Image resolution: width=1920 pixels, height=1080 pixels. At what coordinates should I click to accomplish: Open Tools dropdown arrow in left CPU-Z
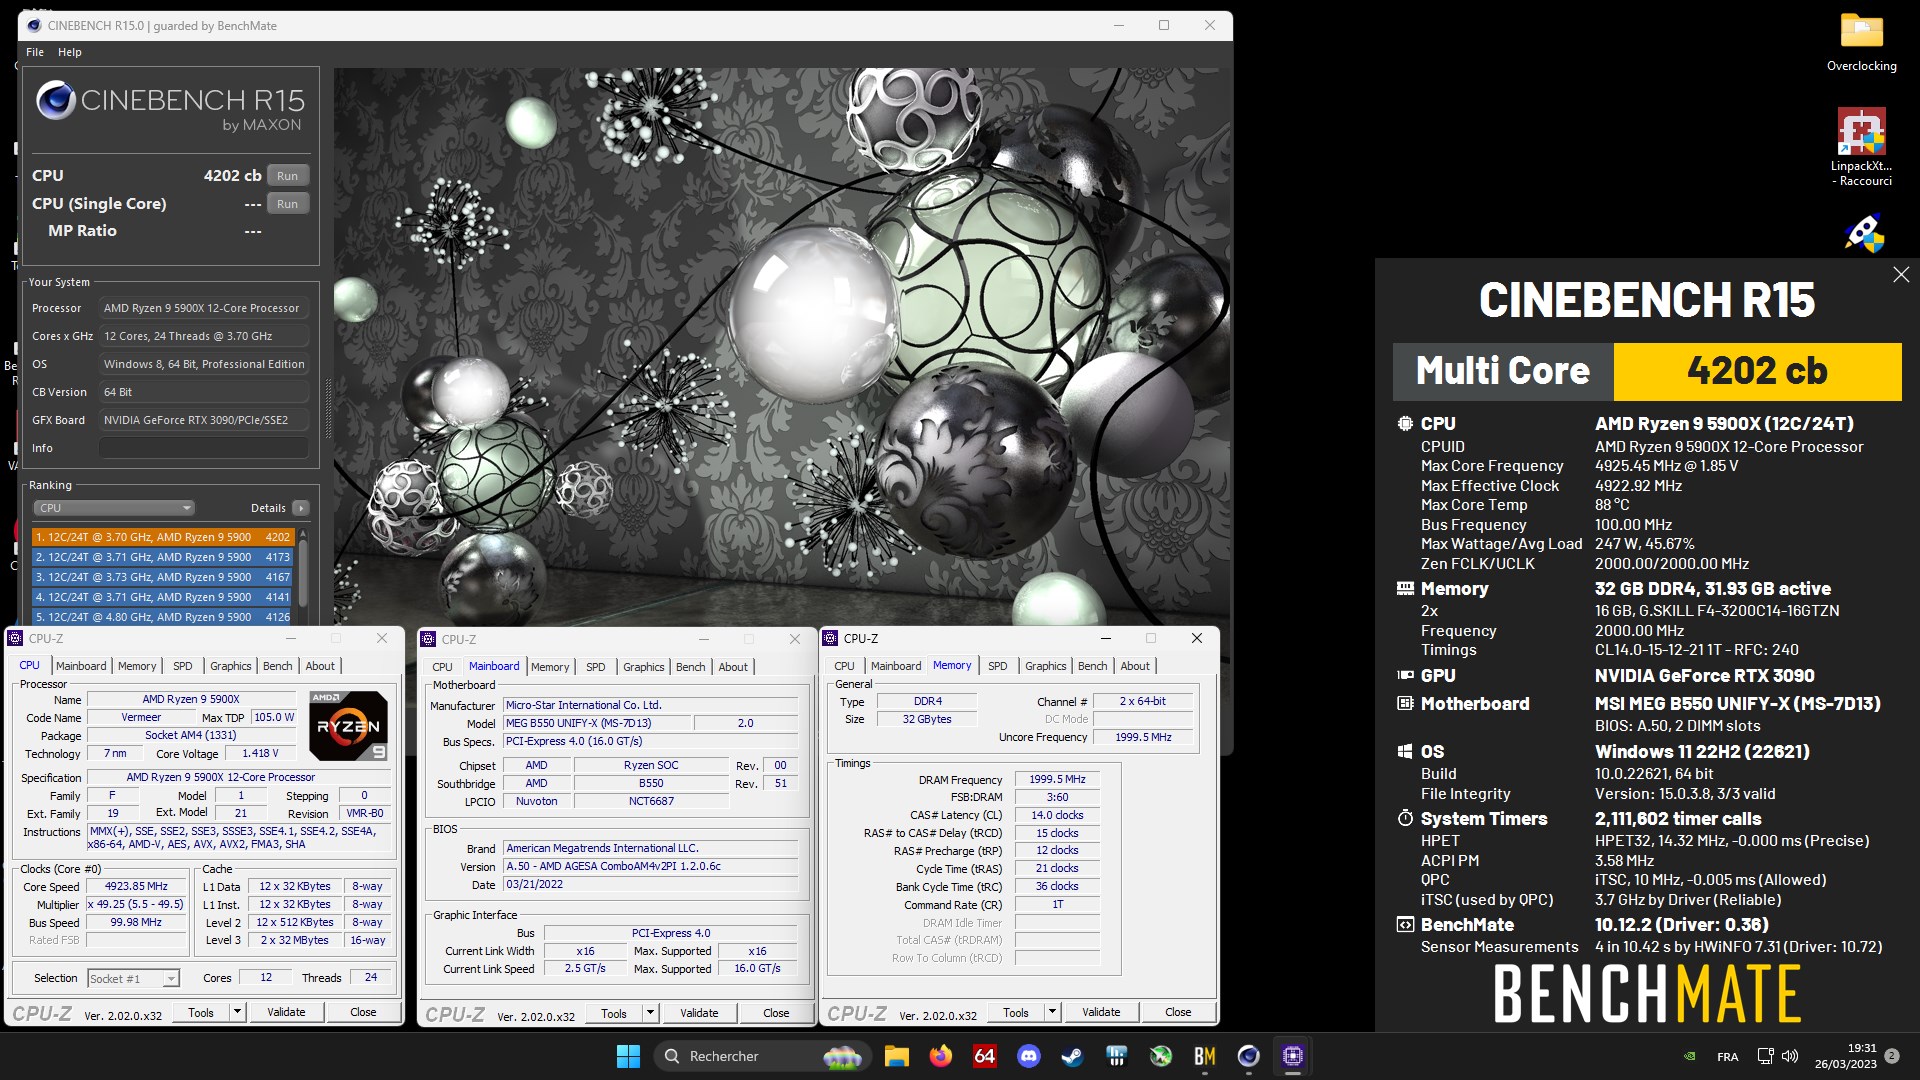pyautogui.click(x=237, y=1012)
